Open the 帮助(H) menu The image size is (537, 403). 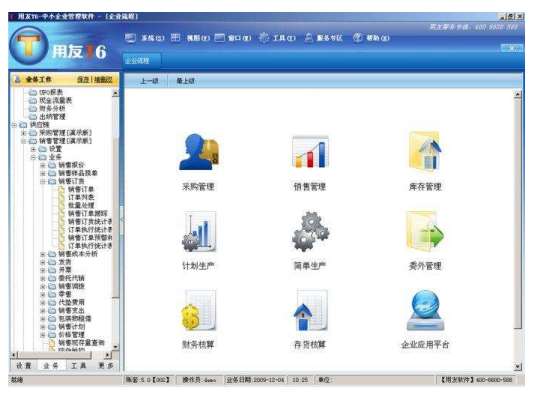[378, 38]
